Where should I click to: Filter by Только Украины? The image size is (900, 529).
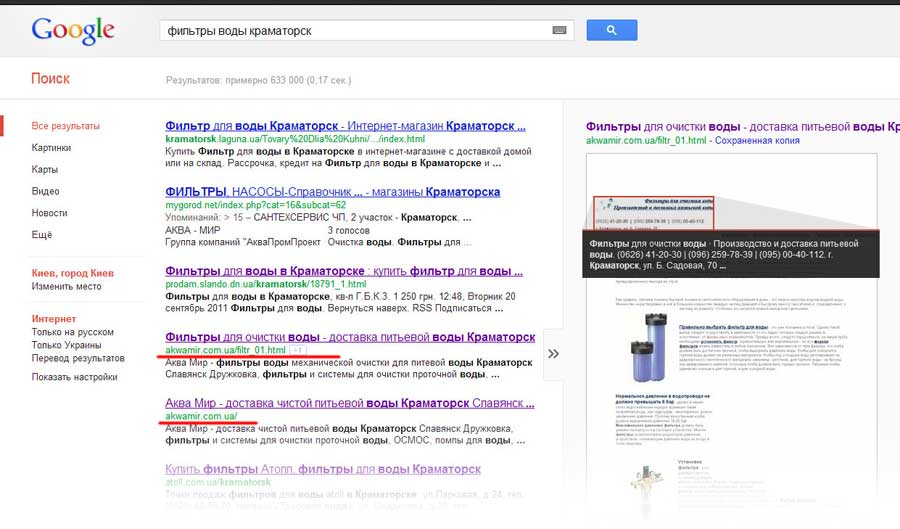click(67, 345)
